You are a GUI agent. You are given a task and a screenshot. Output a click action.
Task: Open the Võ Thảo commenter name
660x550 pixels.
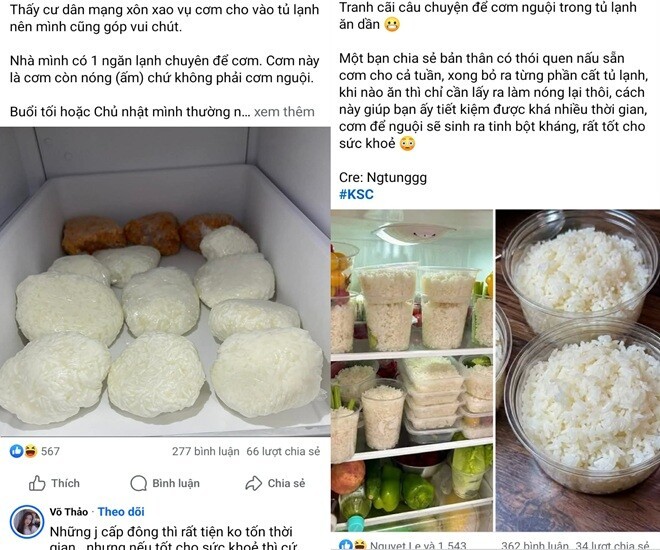pos(69,512)
